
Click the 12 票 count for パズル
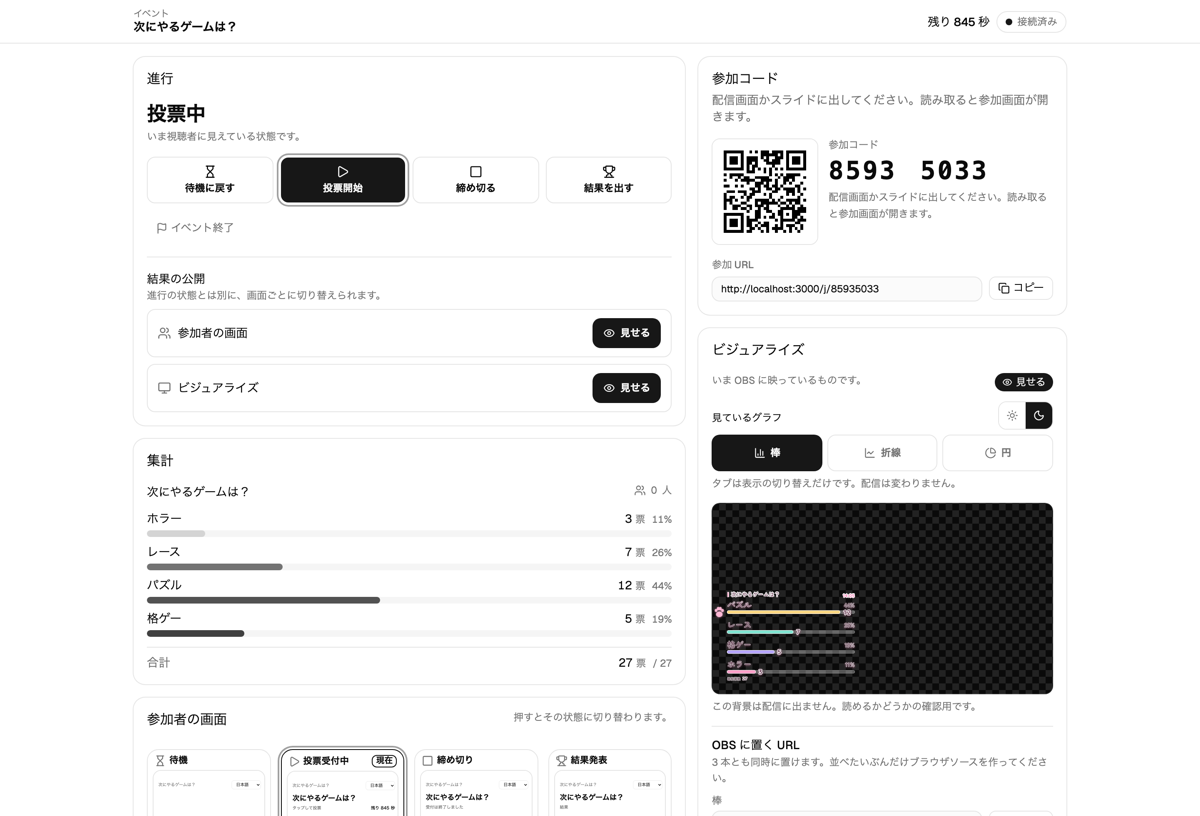tap(631, 586)
